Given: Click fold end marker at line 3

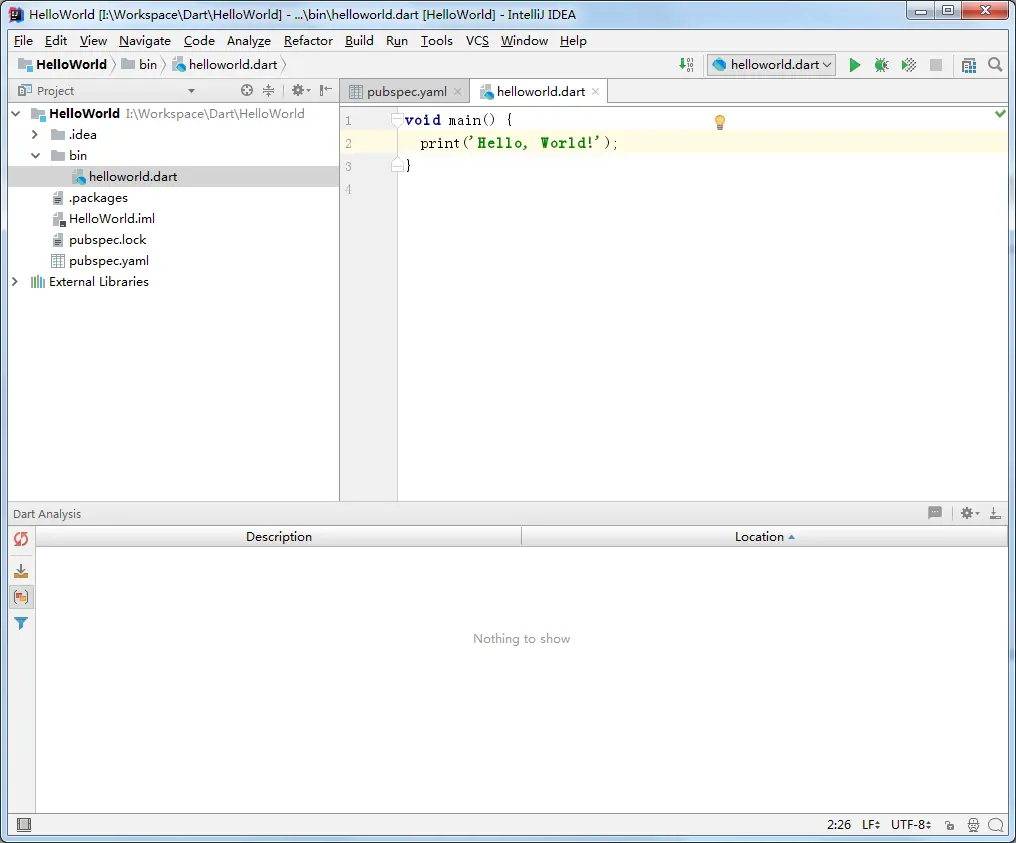Looking at the screenshot, I should [x=397, y=166].
